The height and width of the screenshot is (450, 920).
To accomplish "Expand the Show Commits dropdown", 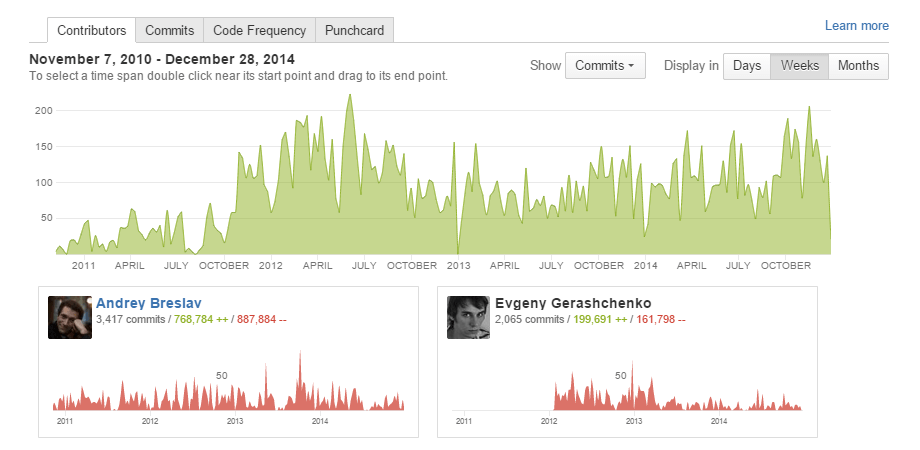I will point(605,66).
